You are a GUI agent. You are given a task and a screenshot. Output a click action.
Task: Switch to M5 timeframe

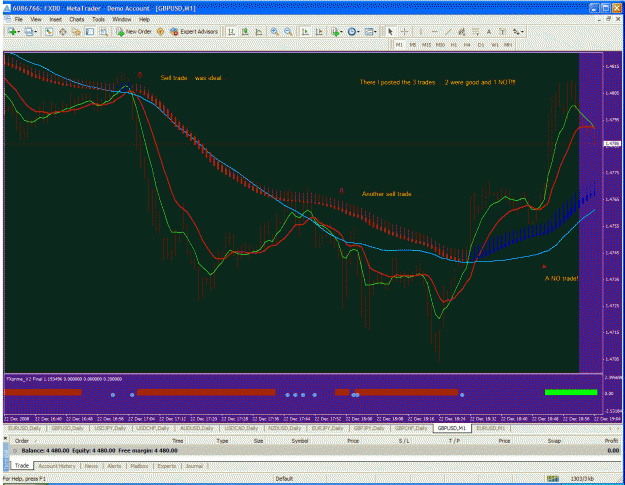413,45
